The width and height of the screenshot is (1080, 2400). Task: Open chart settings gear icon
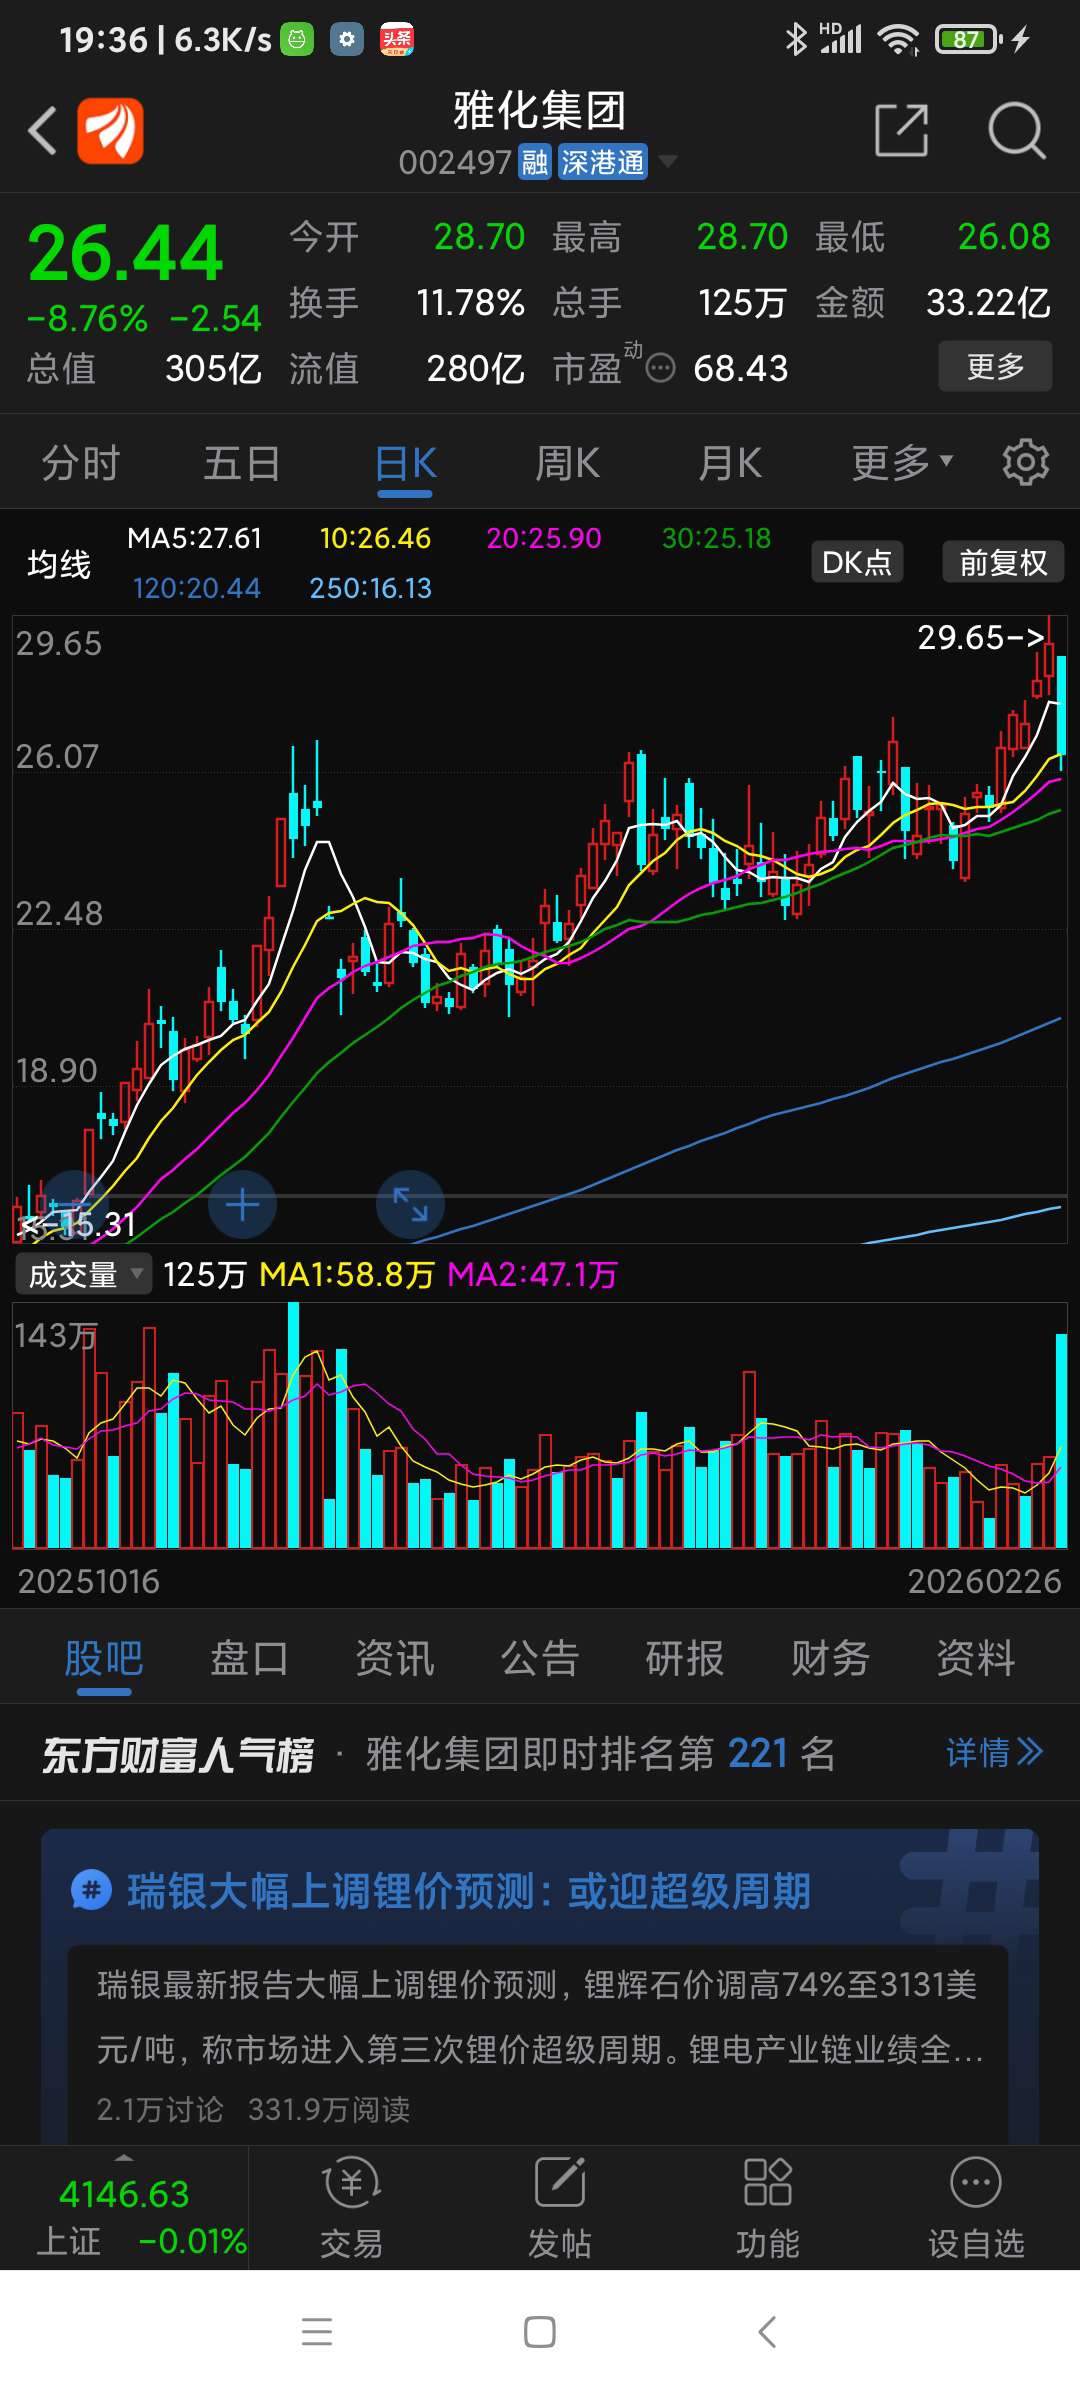click(1026, 462)
